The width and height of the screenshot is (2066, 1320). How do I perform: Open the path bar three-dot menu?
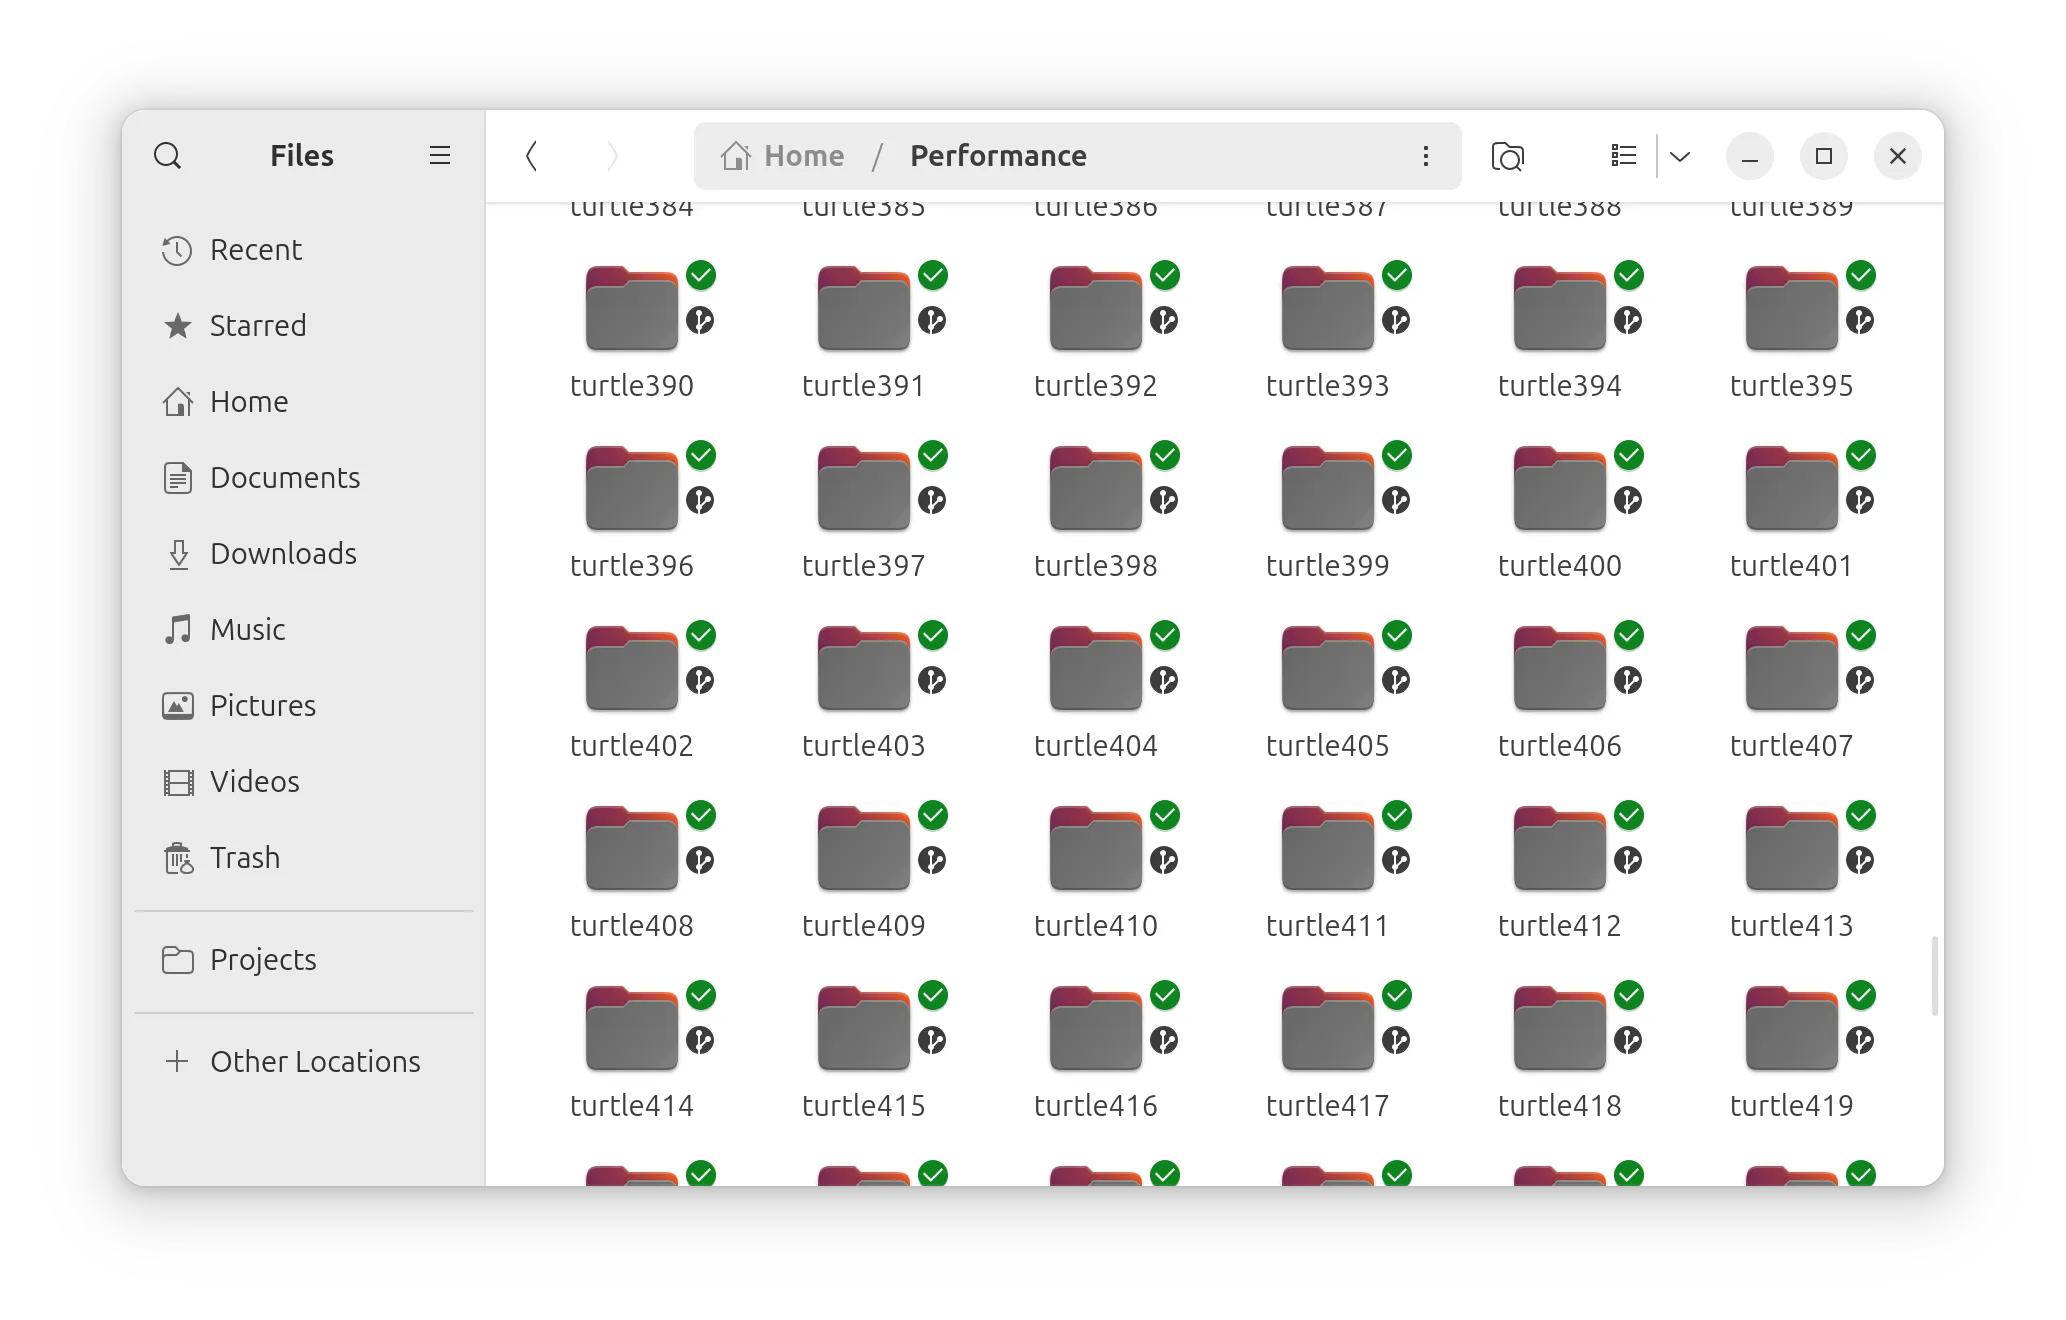(1425, 156)
